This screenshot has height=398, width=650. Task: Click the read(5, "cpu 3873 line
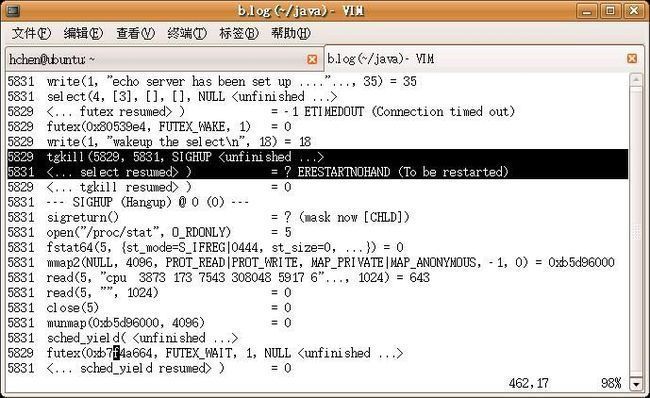tap(218, 277)
